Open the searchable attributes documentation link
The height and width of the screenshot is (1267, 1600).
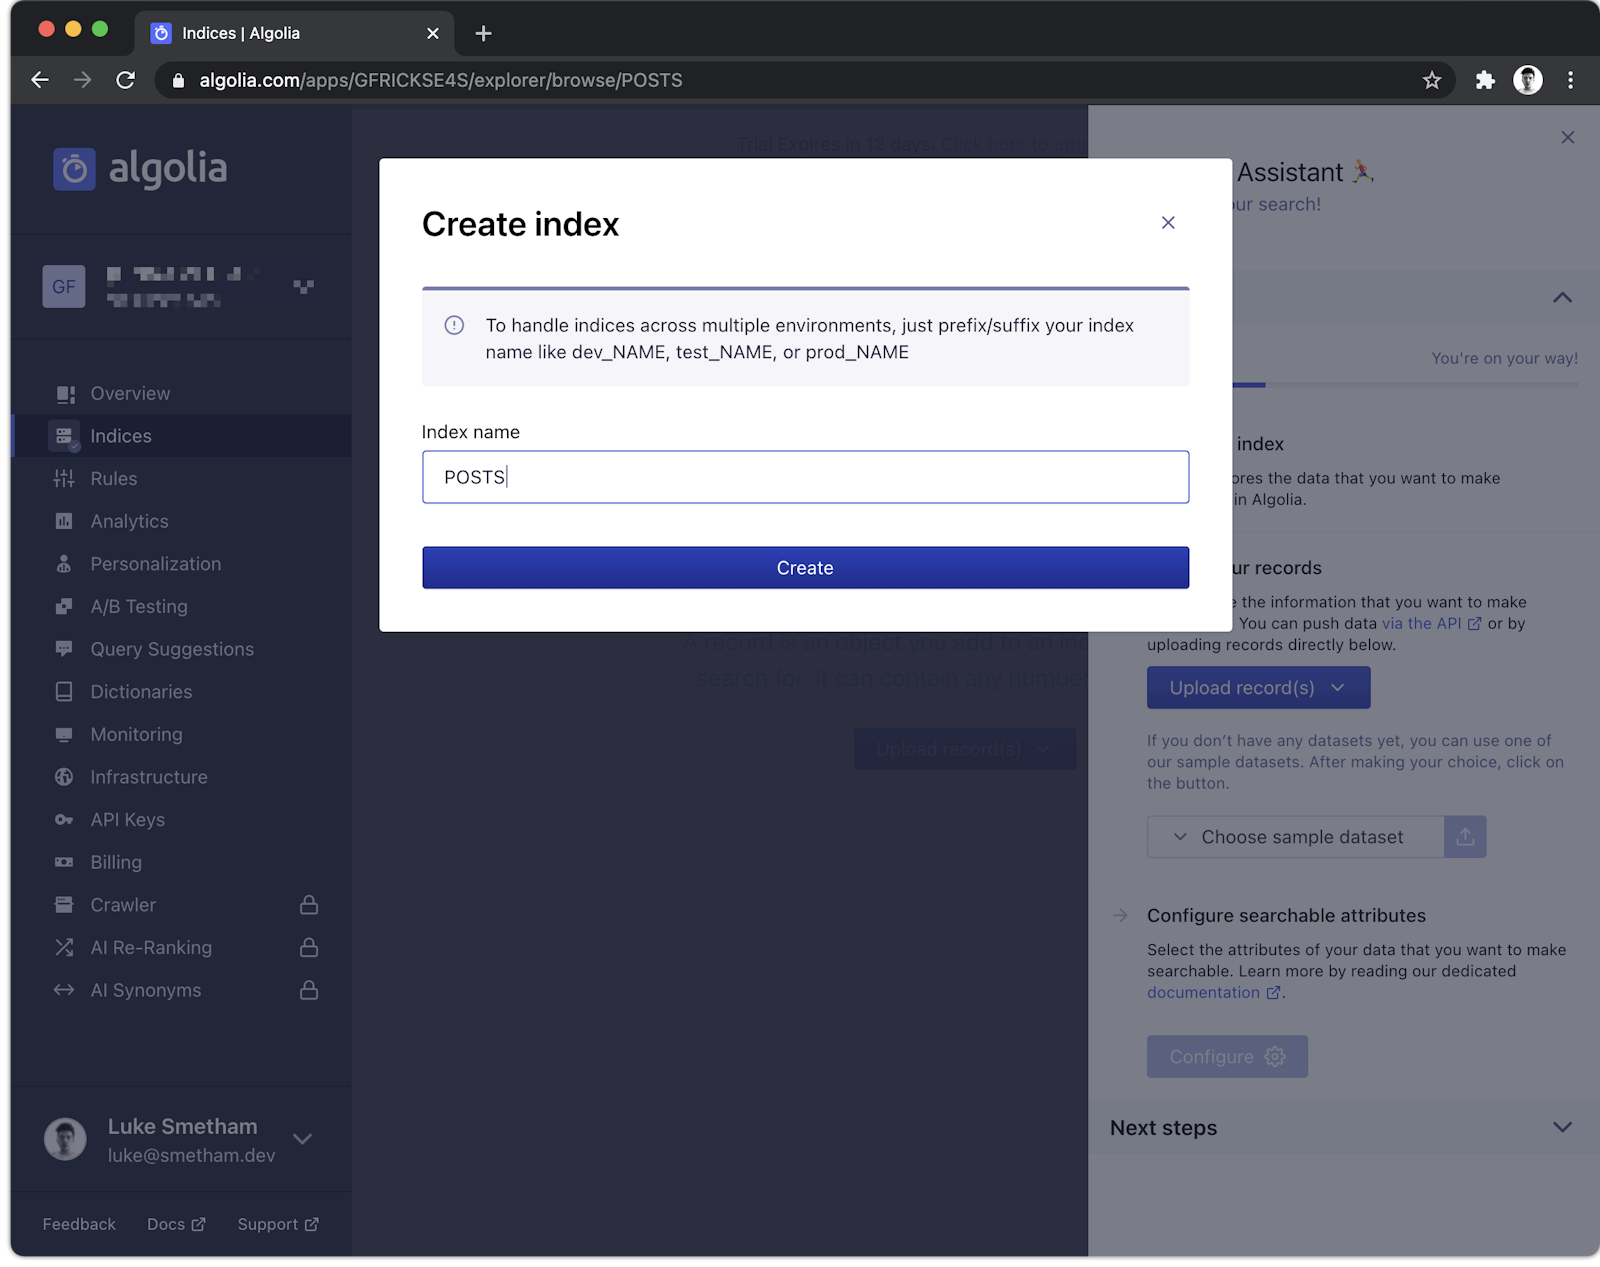click(1205, 992)
